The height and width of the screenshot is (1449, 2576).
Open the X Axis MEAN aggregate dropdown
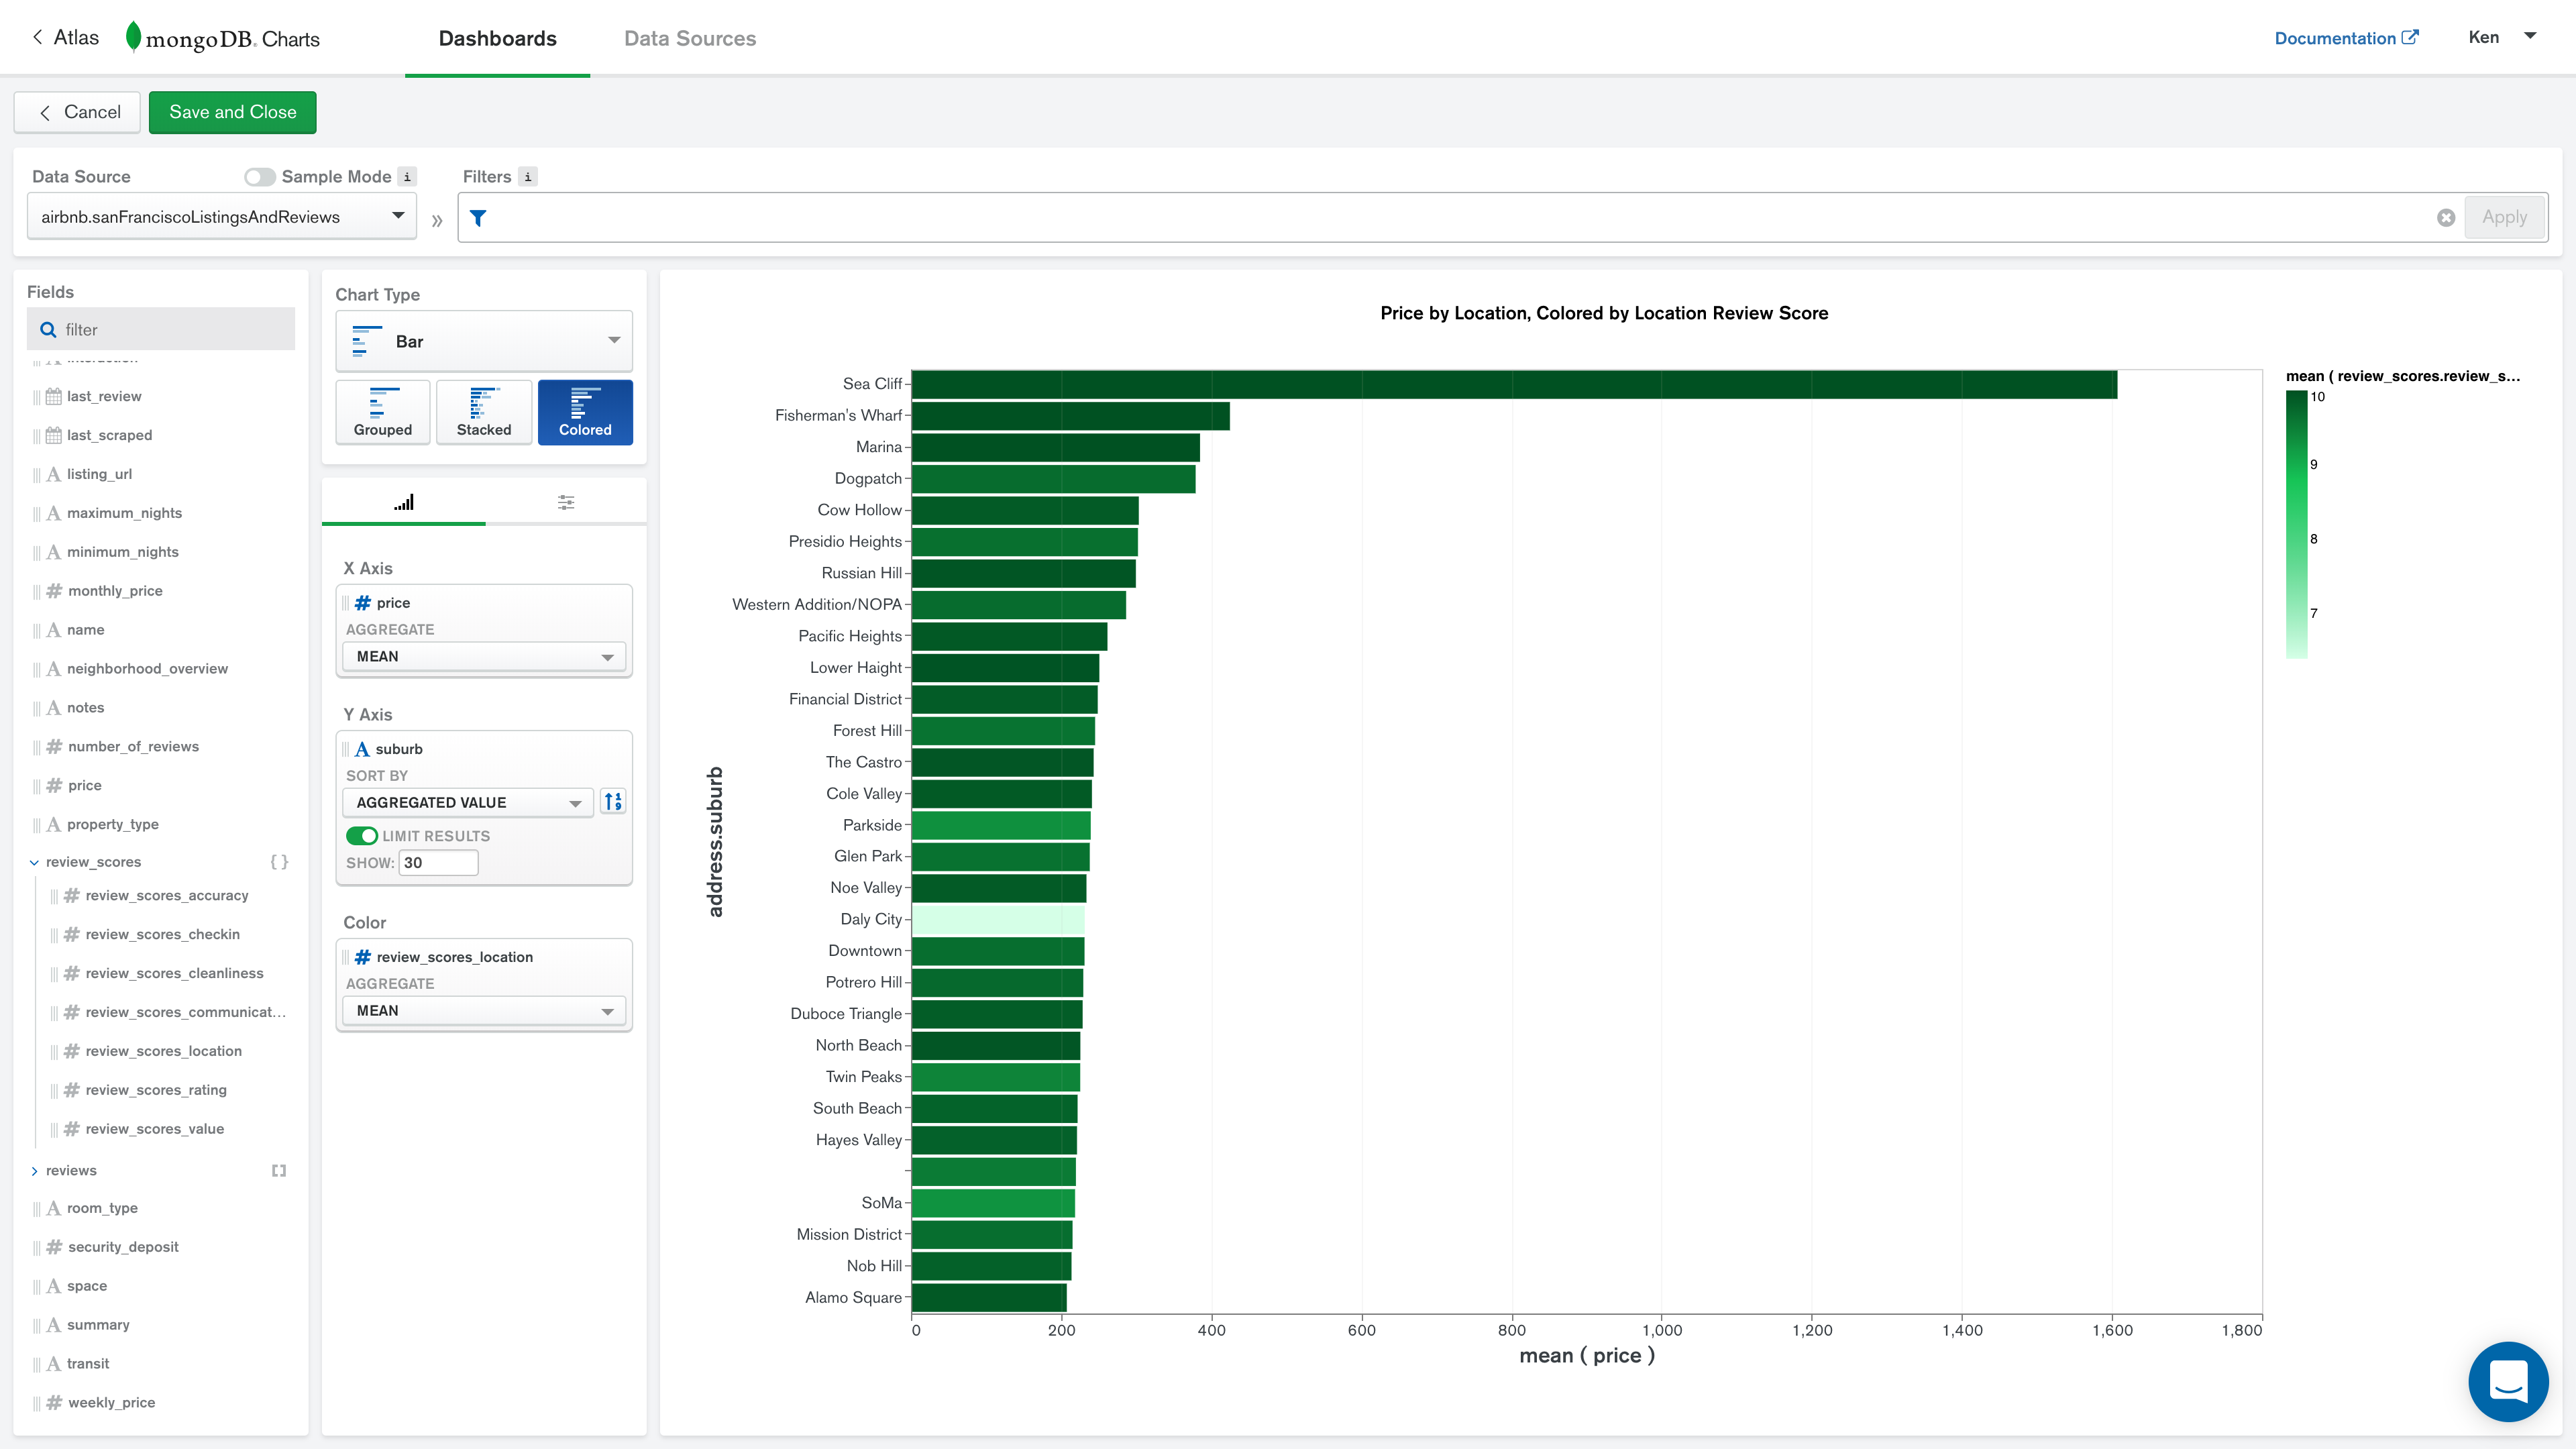point(484,656)
